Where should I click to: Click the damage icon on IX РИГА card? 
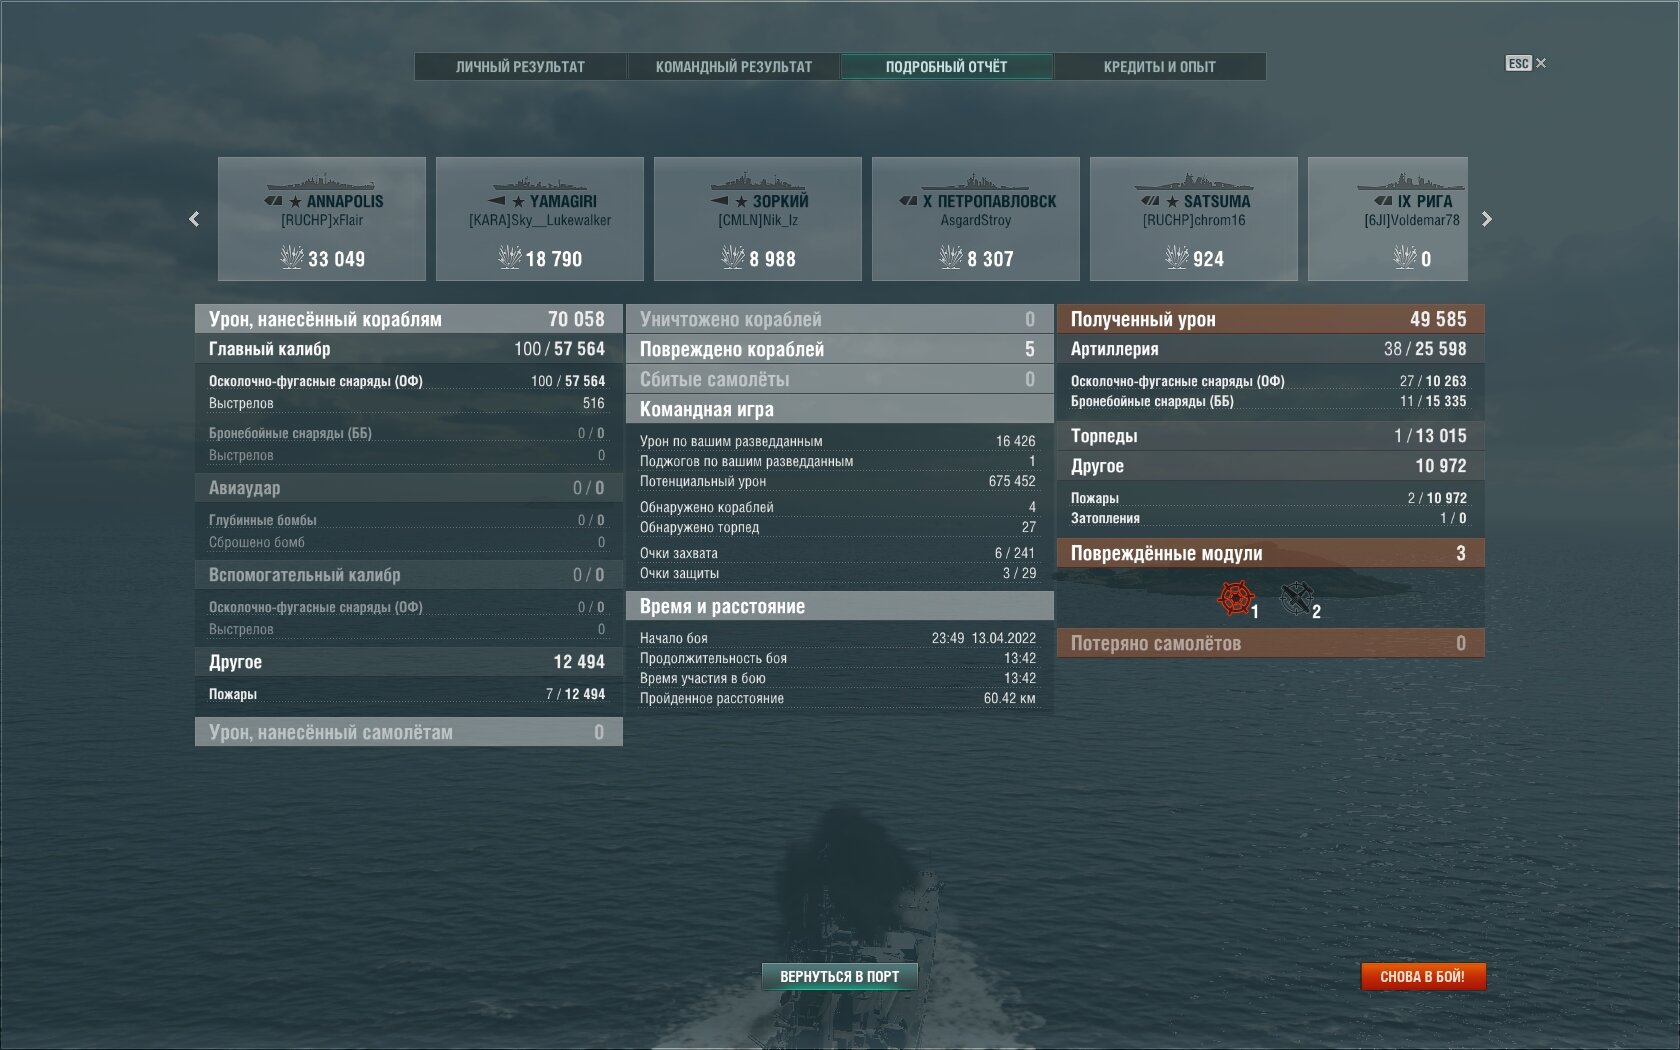(x=1404, y=258)
